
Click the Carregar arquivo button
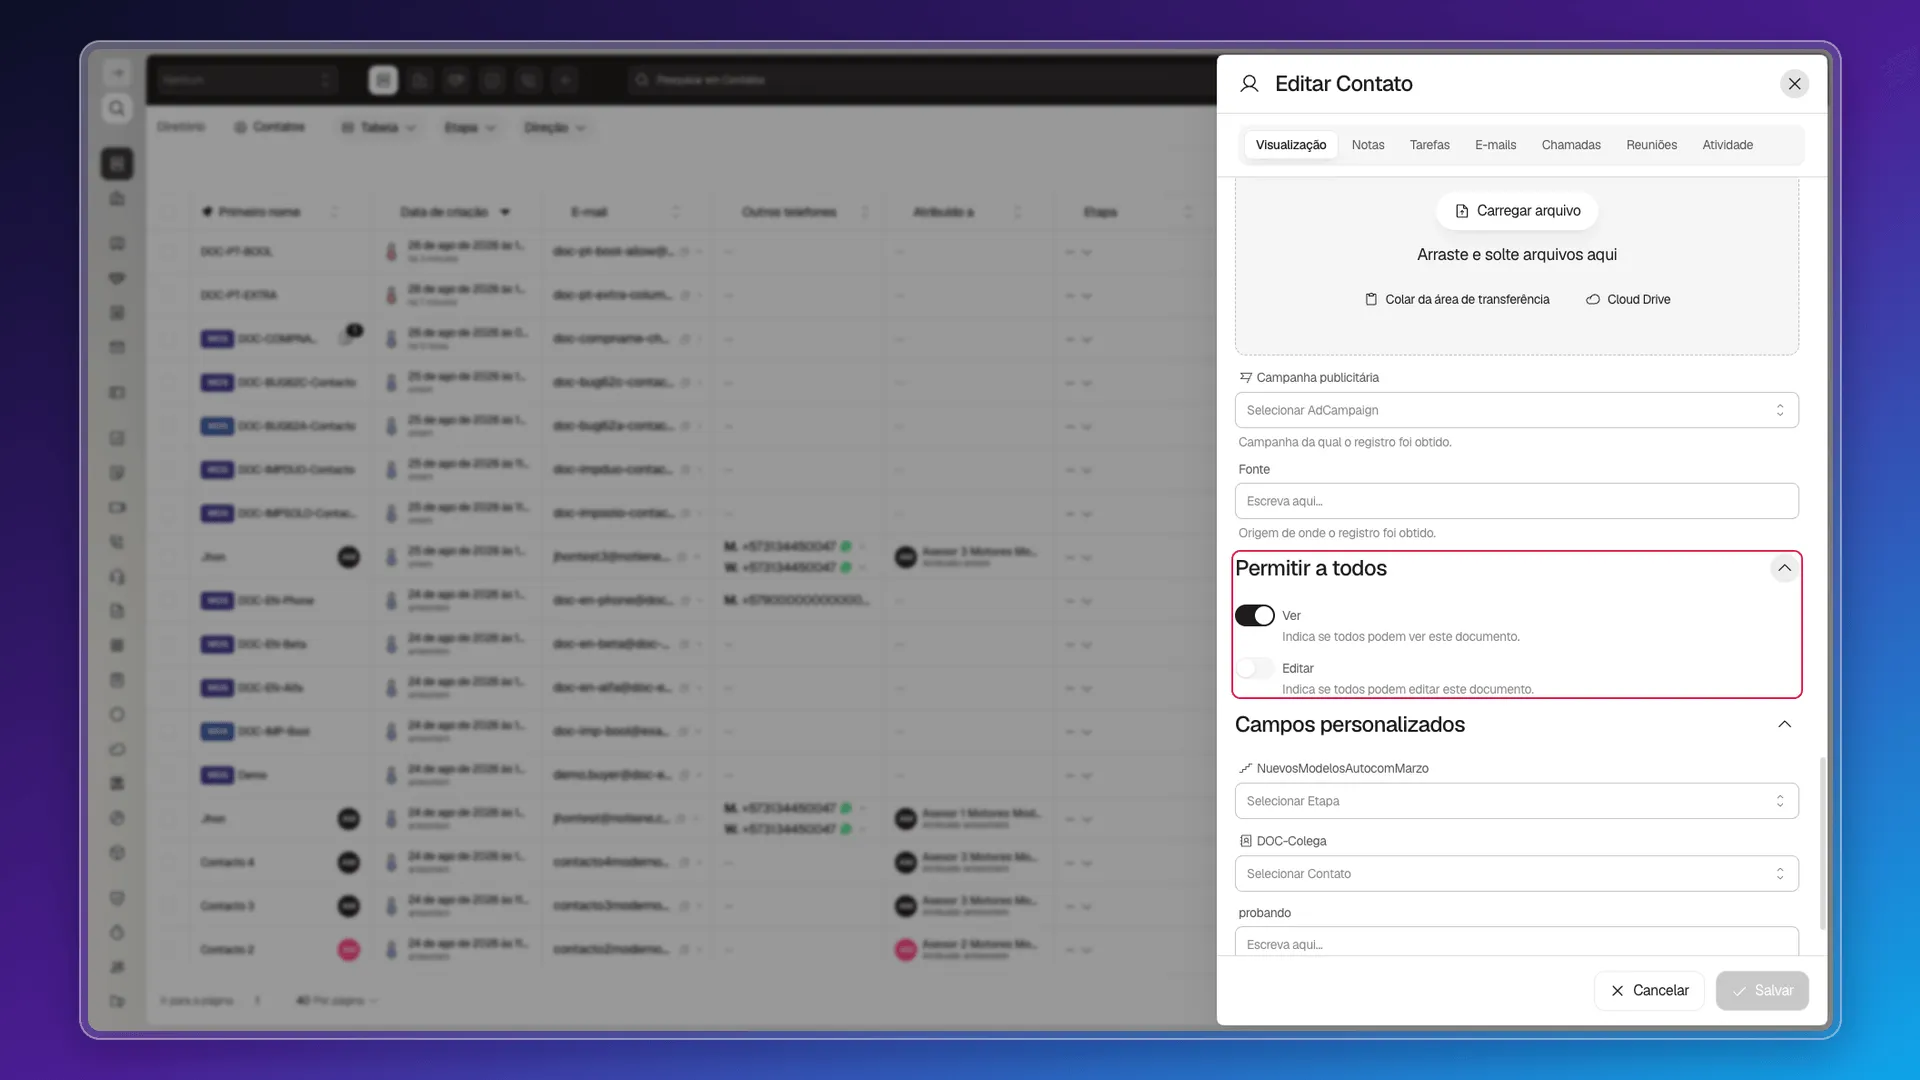pos(1517,211)
